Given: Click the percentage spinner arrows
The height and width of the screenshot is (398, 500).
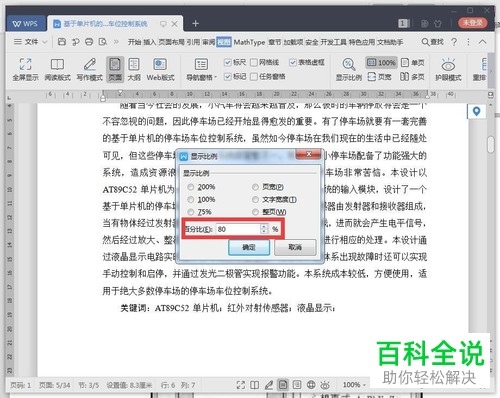Looking at the screenshot, I should pos(264,229).
